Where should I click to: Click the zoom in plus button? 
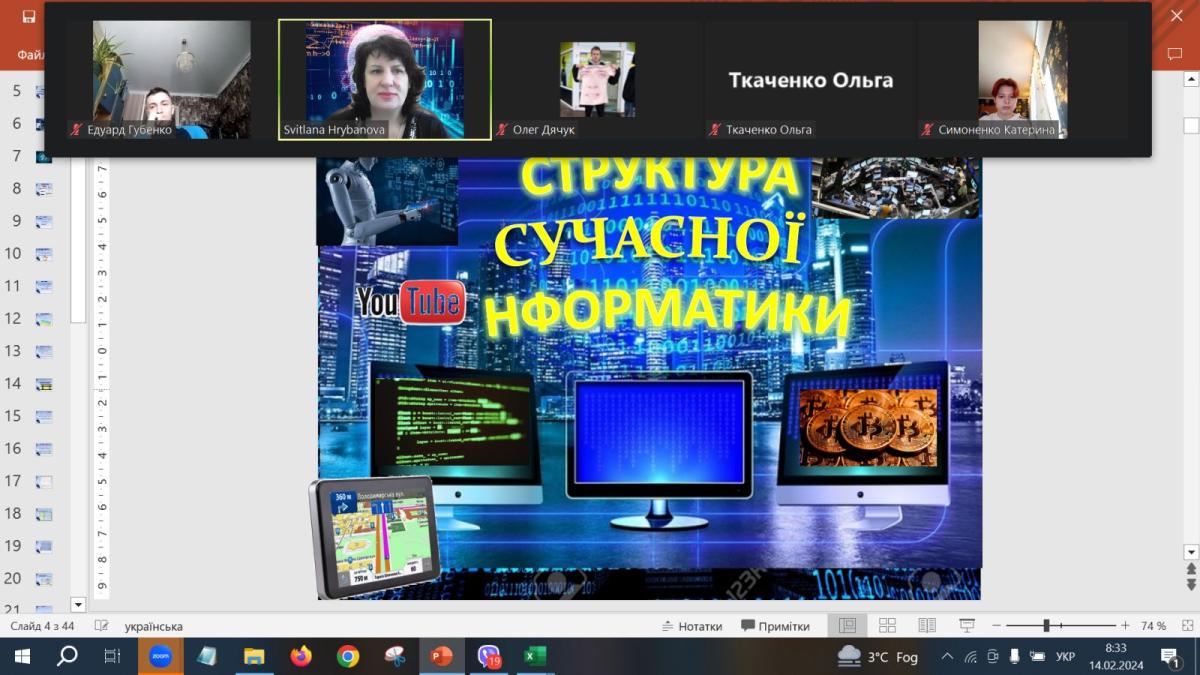point(1125,626)
